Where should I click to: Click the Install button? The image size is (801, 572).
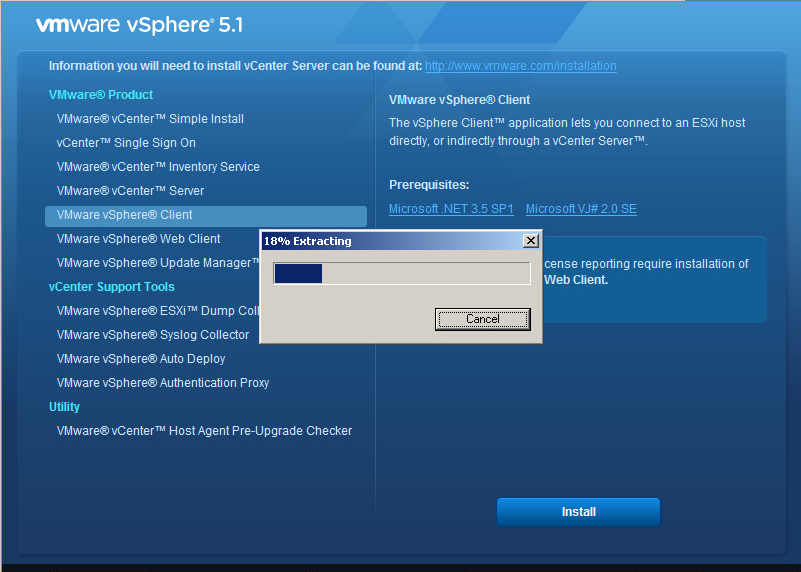point(578,512)
